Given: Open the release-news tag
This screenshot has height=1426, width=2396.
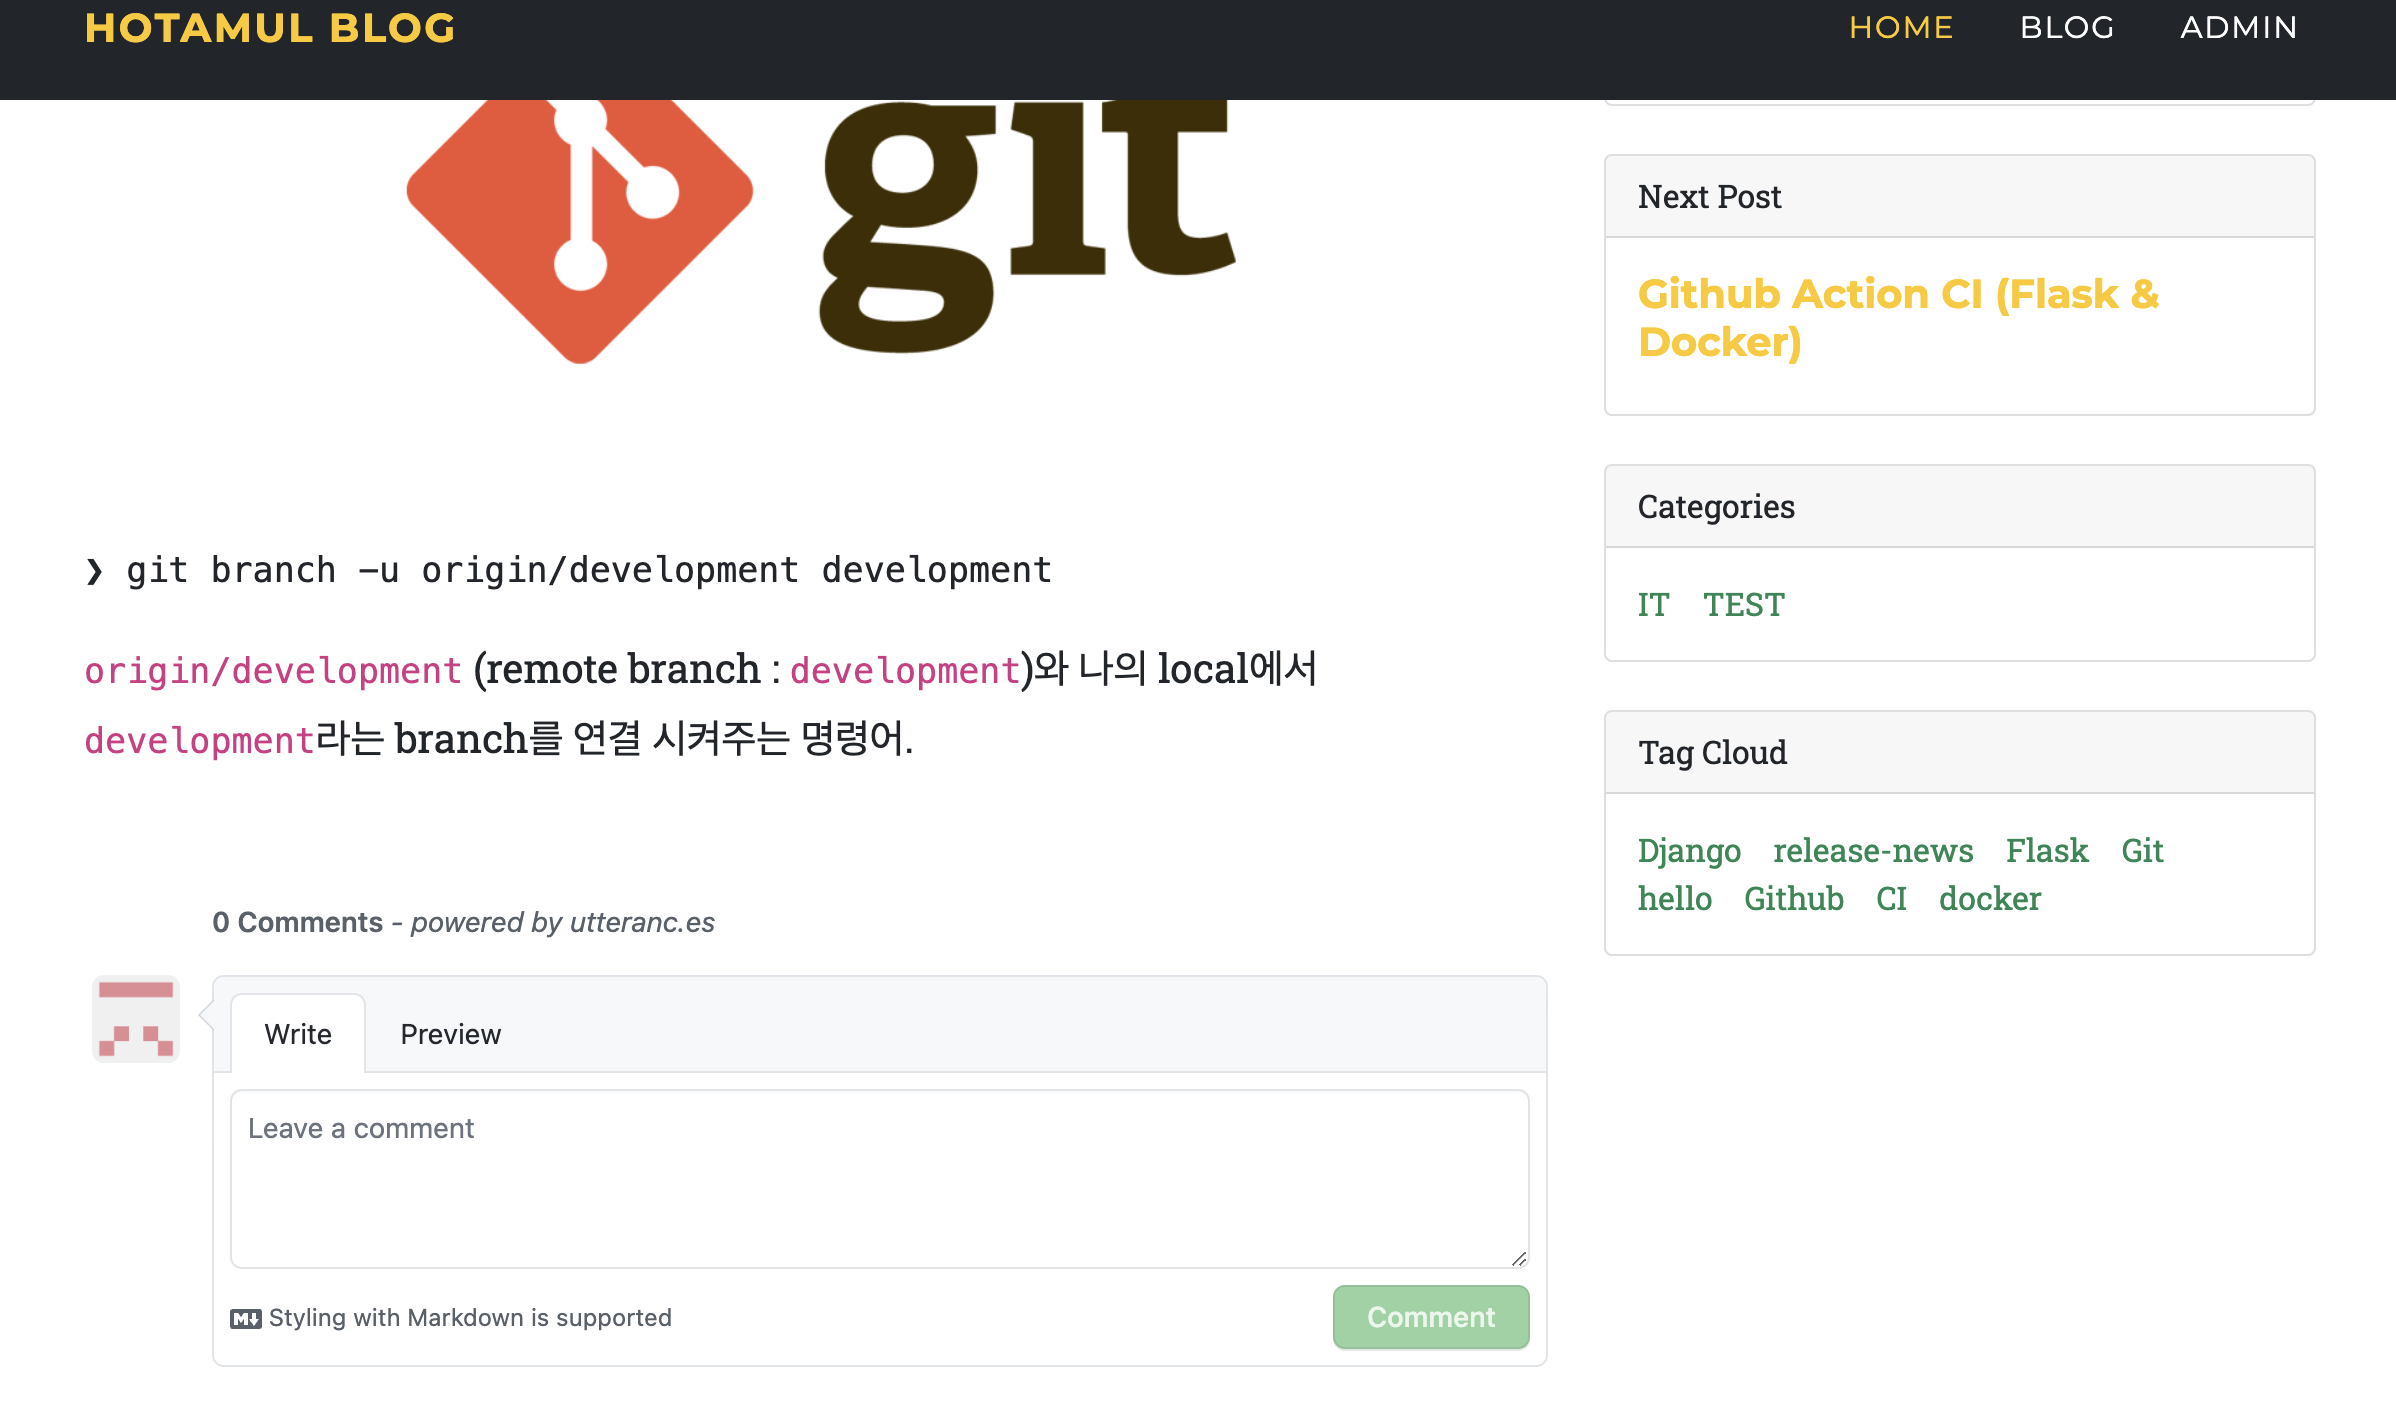Looking at the screenshot, I should point(1873,851).
